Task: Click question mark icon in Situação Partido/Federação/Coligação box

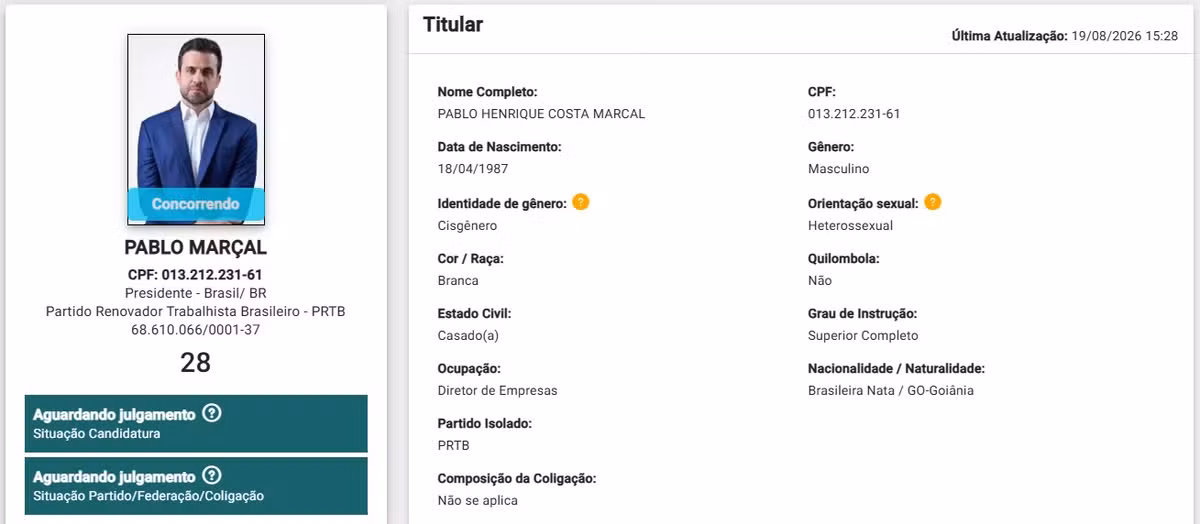Action: [211, 476]
